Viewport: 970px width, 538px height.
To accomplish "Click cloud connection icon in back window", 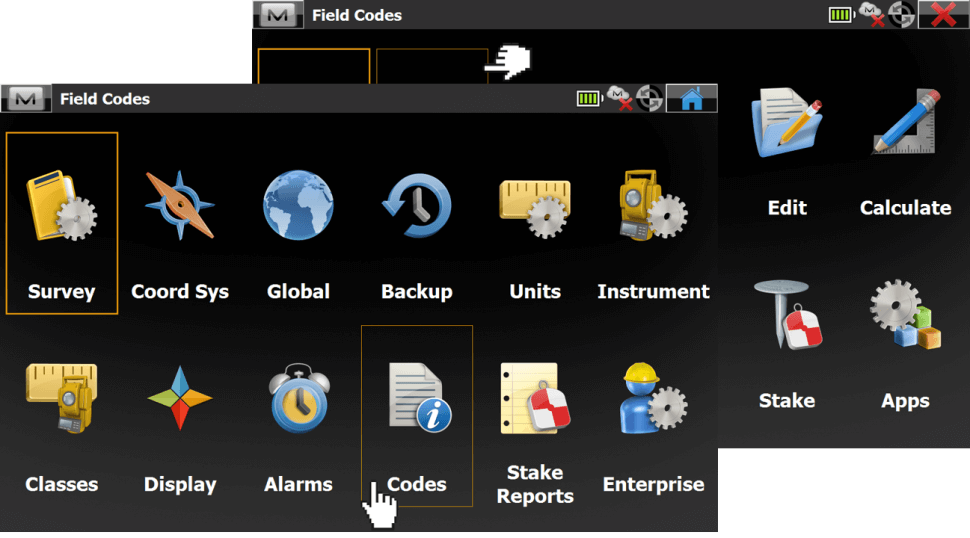I will click(871, 14).
